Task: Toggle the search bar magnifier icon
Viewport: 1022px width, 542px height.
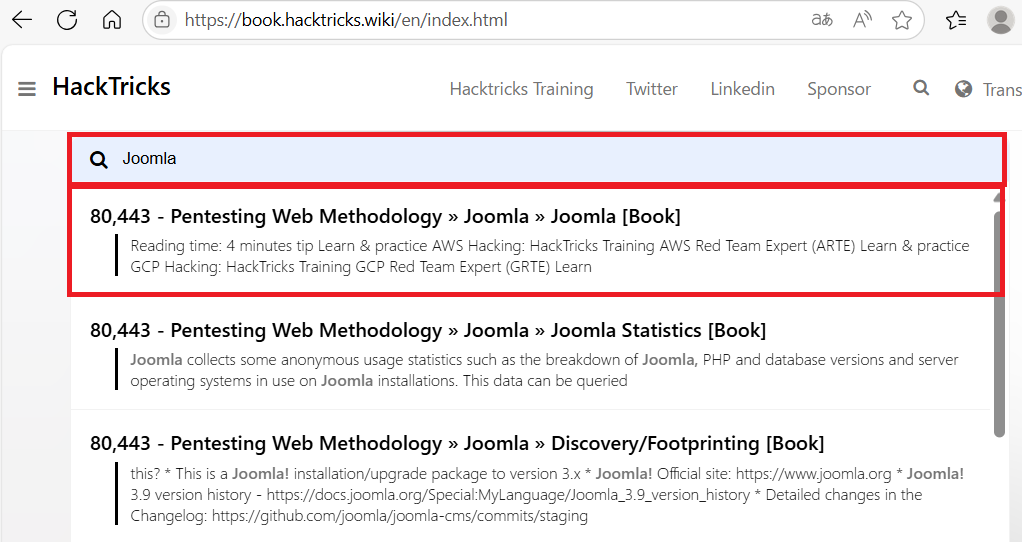Action: click(x=921, y=88)
